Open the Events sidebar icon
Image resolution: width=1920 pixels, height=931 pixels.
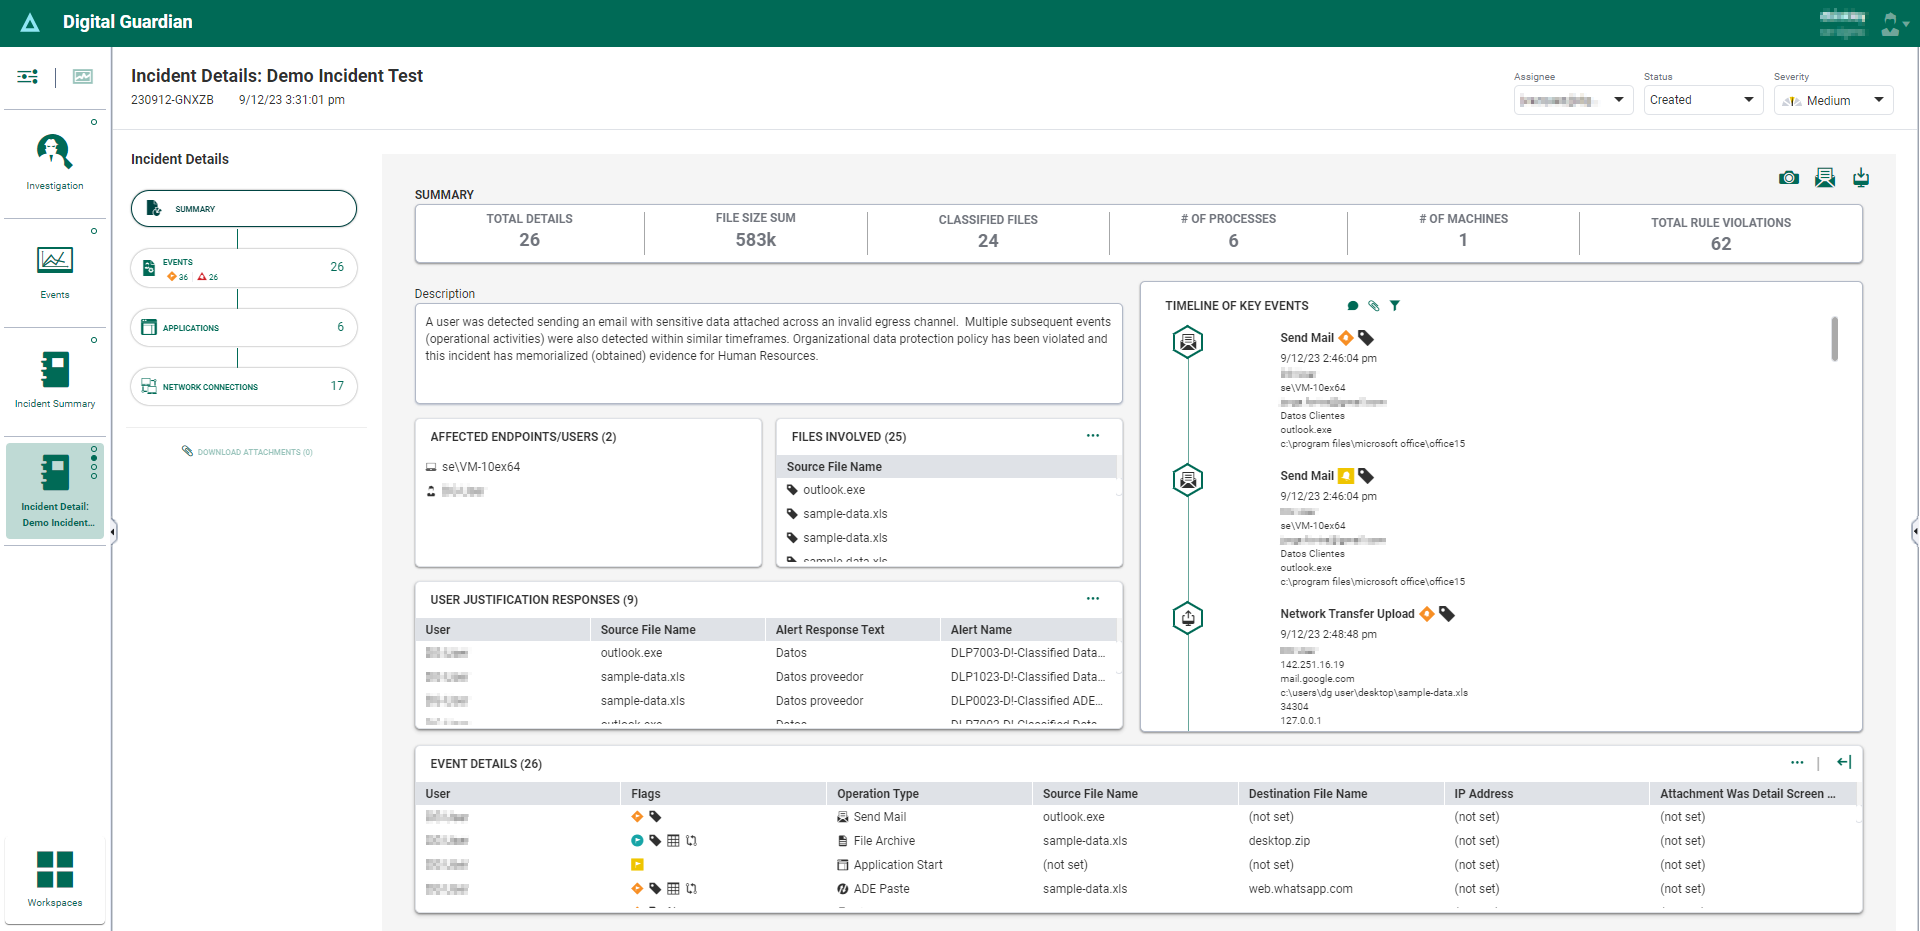55,261
